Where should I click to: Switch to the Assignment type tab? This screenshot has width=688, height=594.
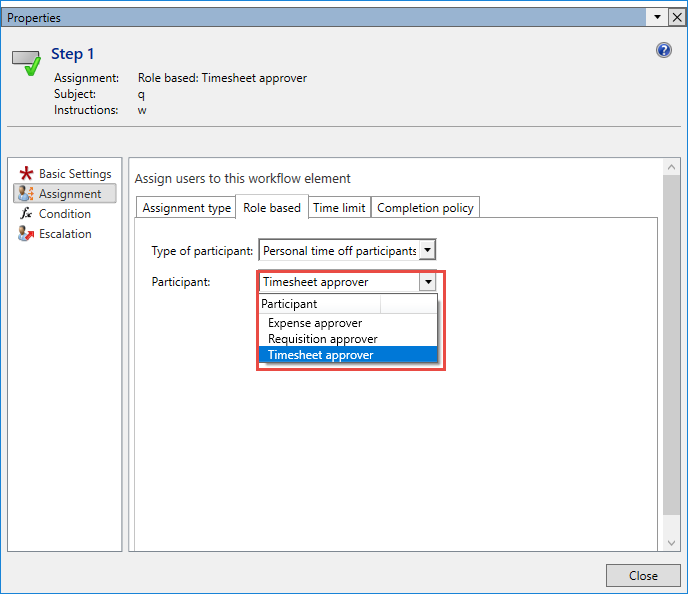click(x=186, y=208)
